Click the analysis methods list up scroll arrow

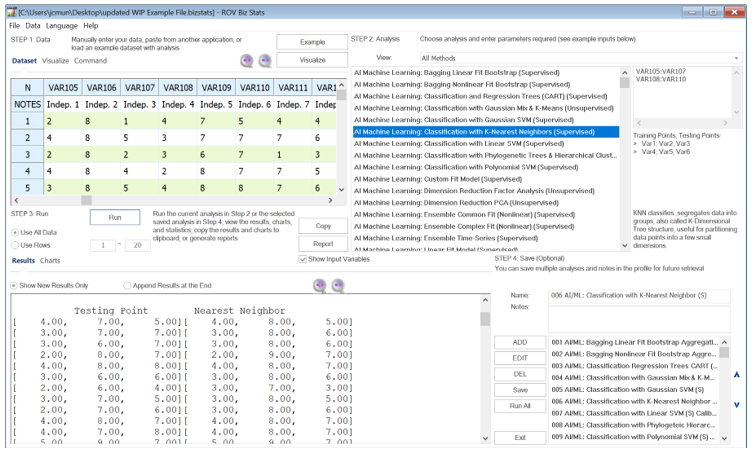click(x=625, y=73)
